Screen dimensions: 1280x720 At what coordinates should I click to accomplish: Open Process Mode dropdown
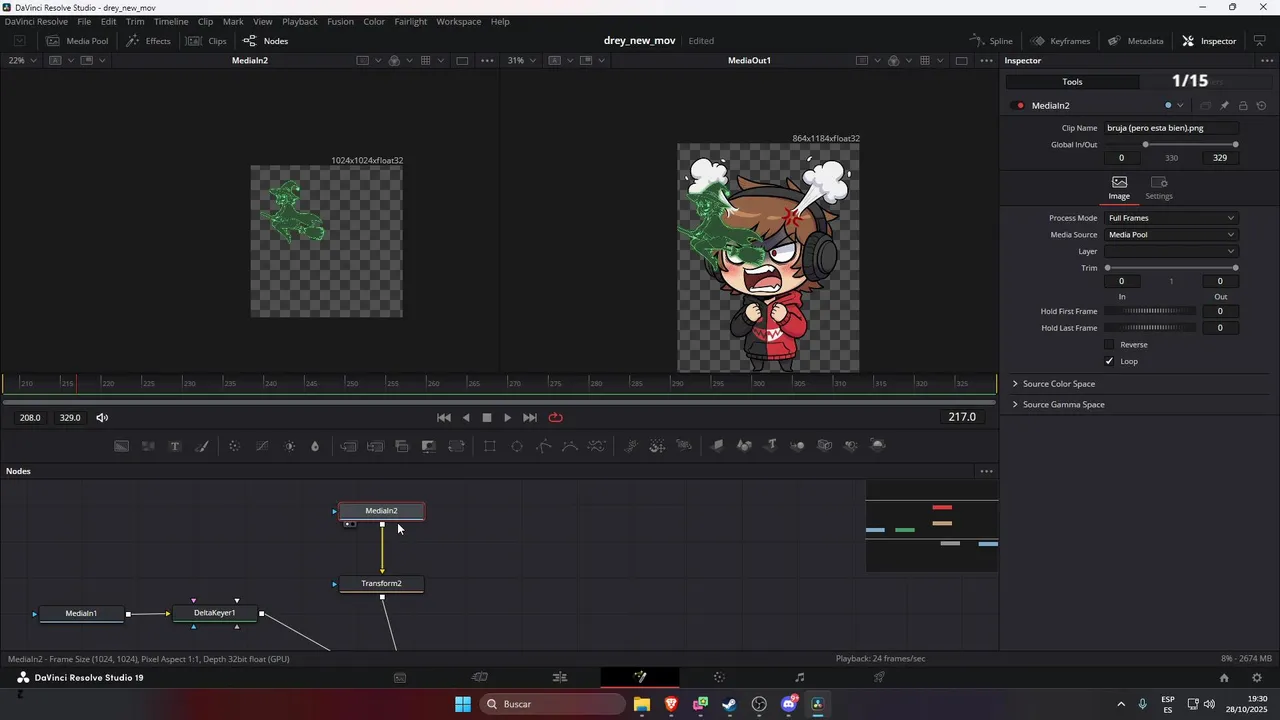coord(1171,218)
